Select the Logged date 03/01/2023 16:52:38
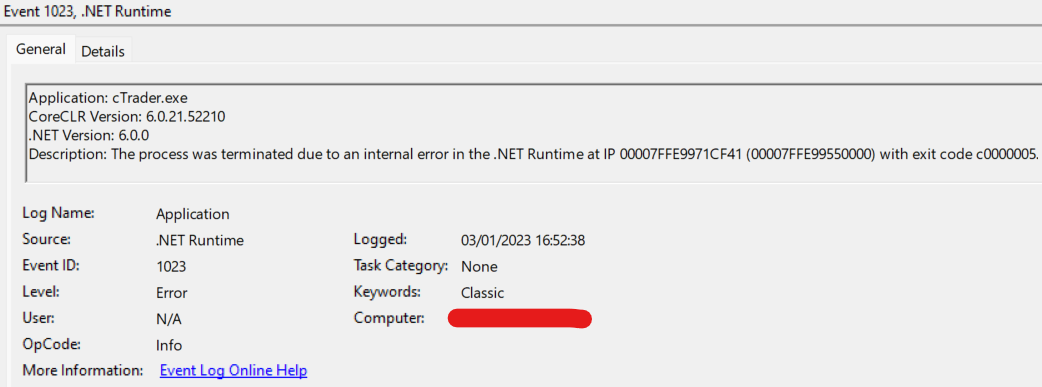This screenshot has height=387, width=1042. click(x=523, y=241)
